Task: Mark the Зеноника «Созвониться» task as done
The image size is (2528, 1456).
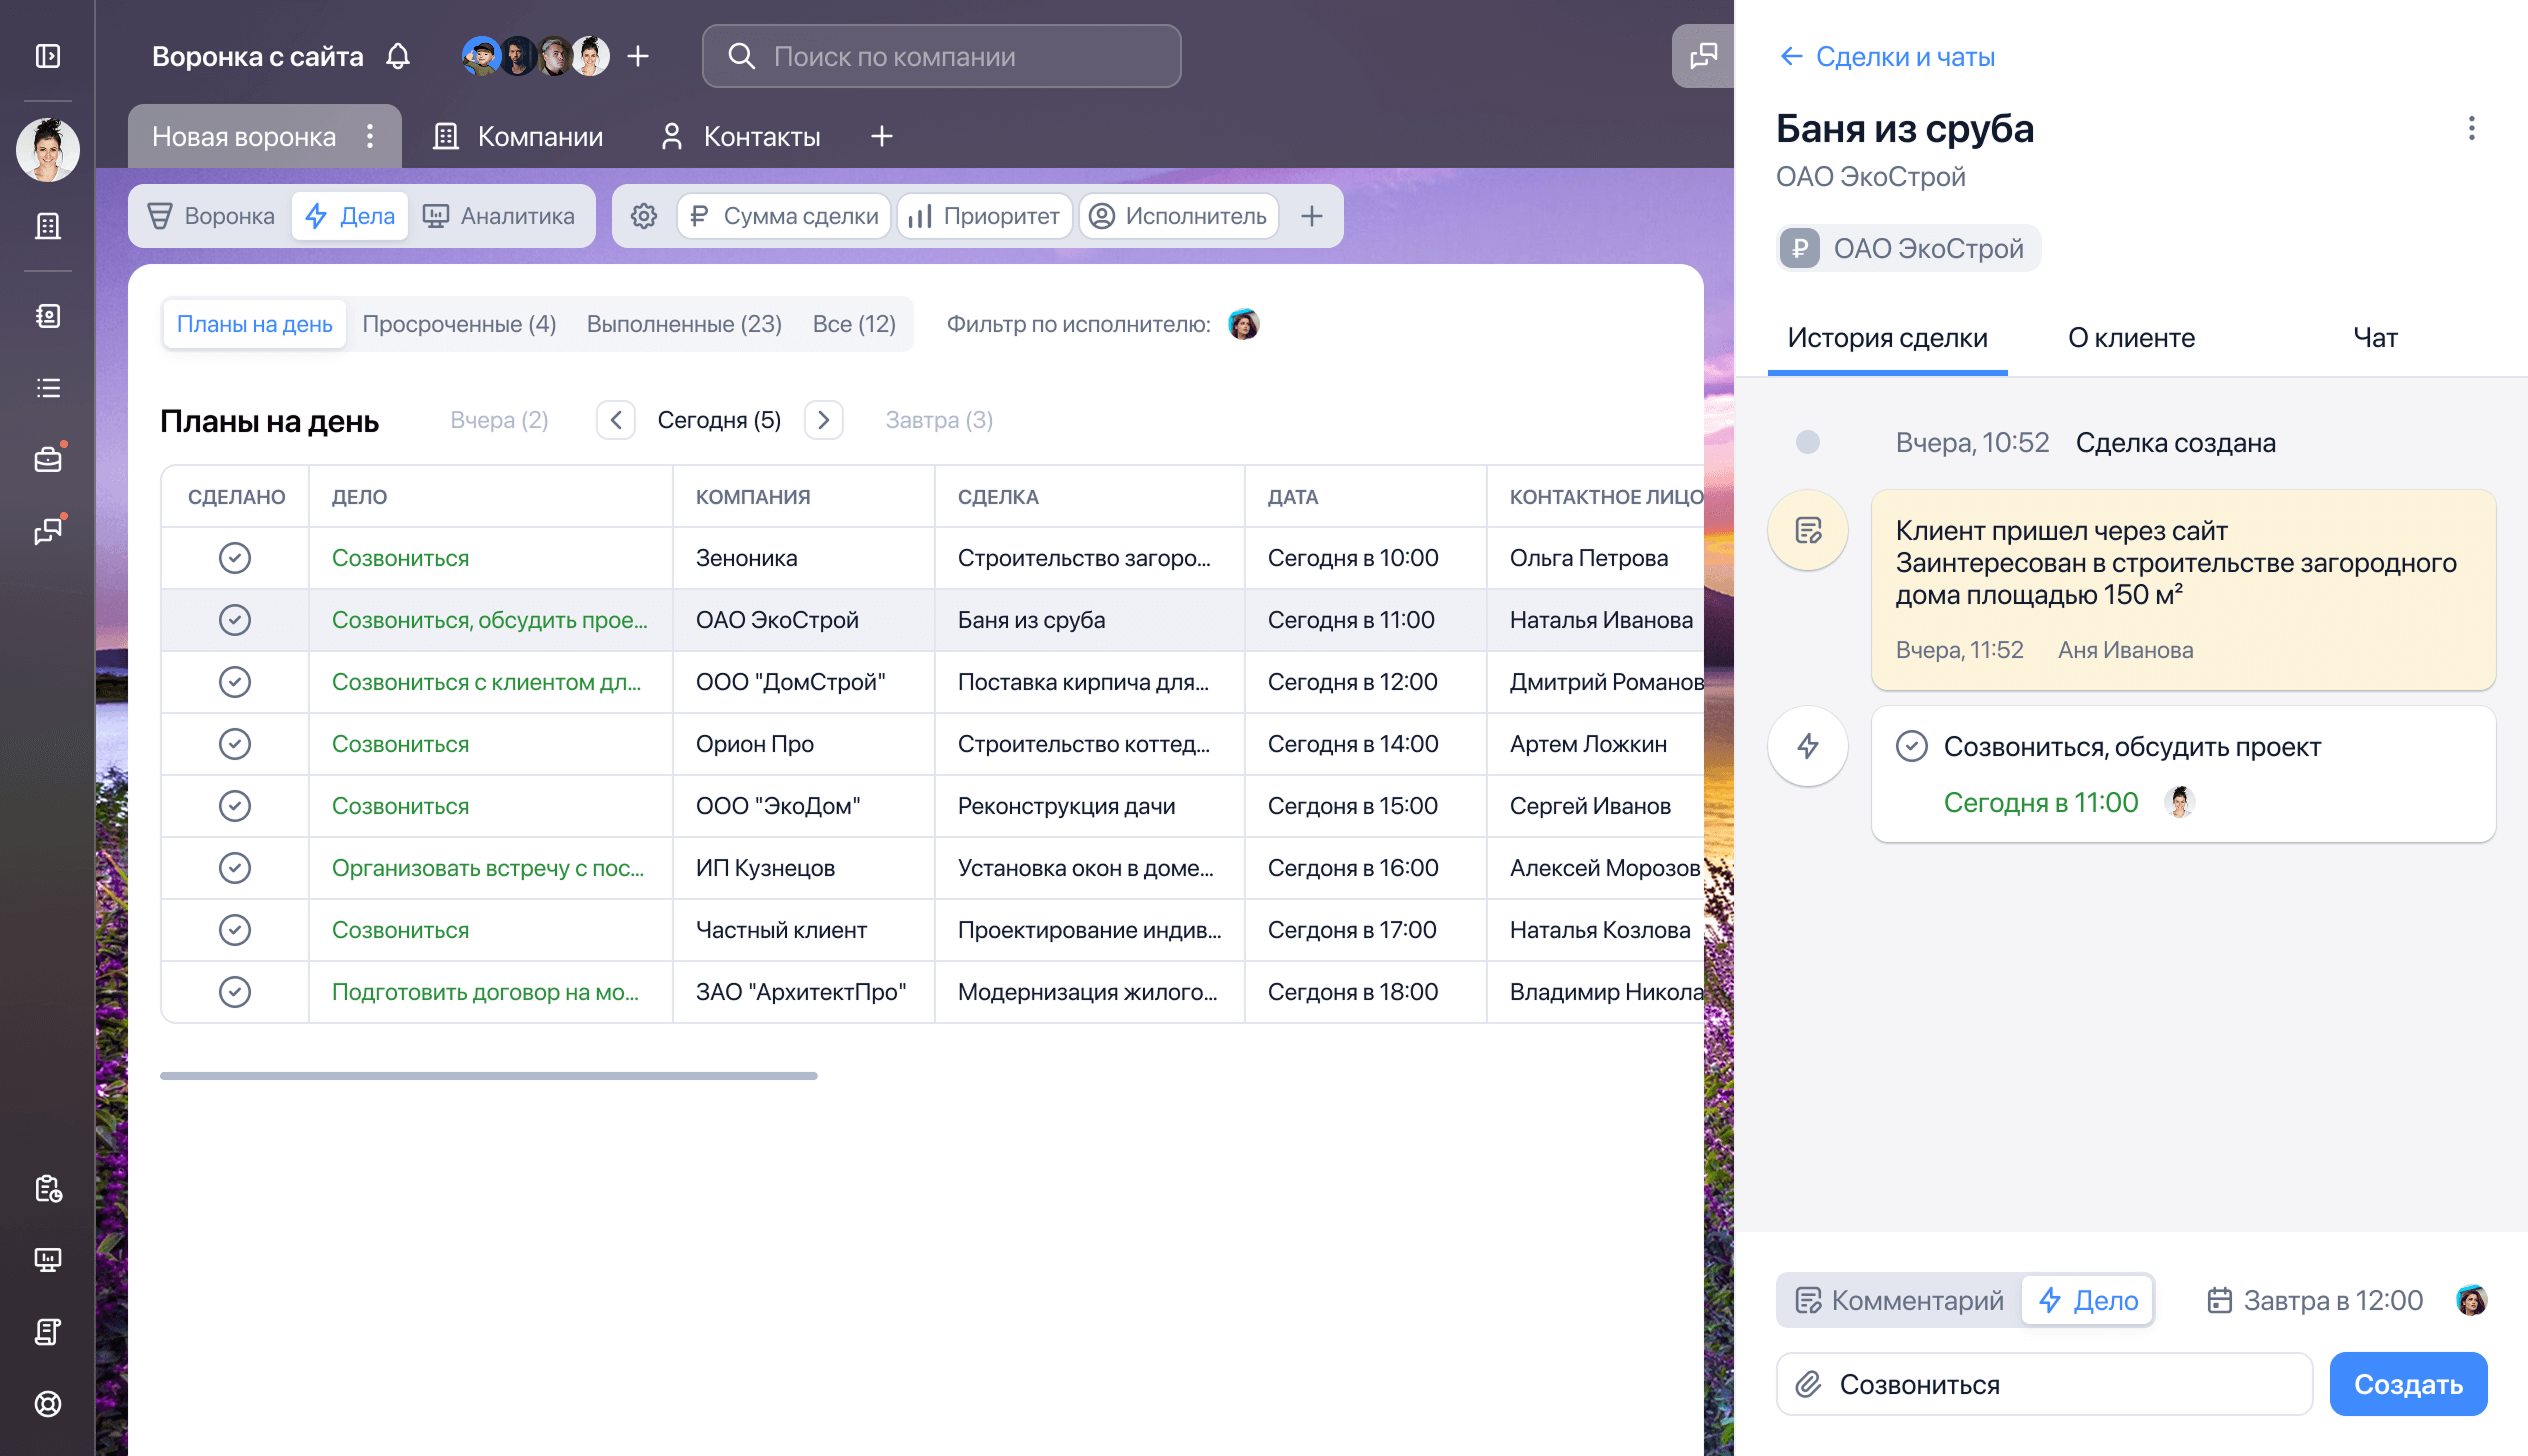Action: click(235, 557)
